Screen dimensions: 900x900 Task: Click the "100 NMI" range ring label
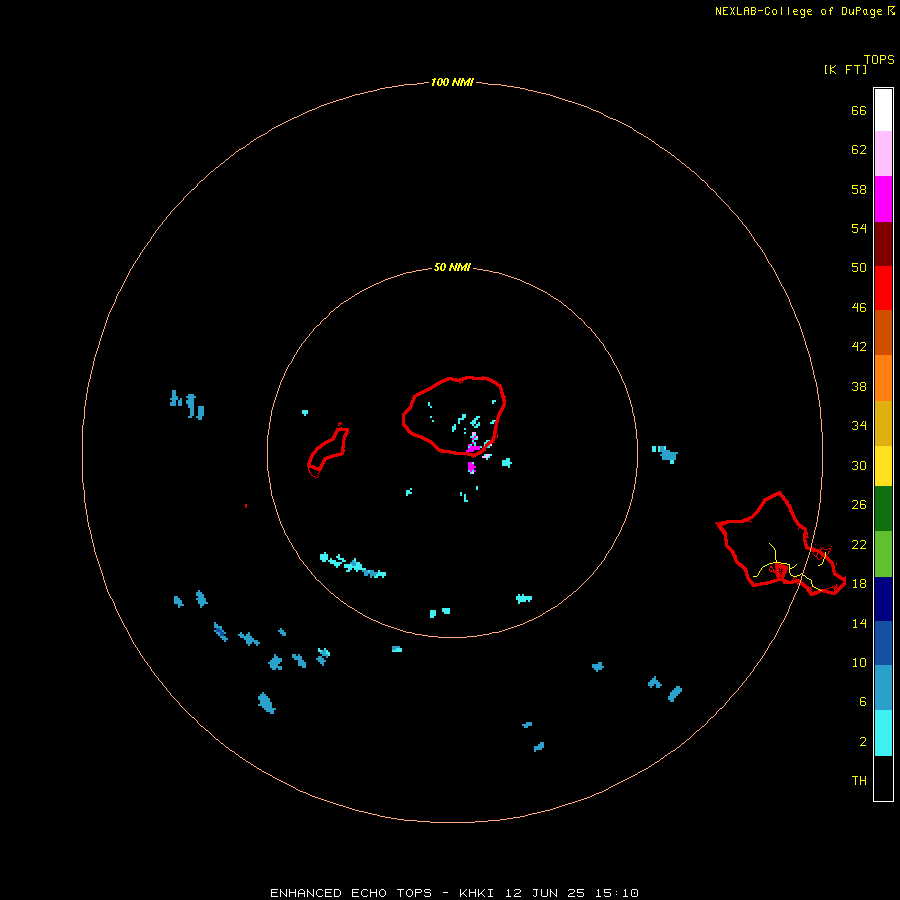452,82
